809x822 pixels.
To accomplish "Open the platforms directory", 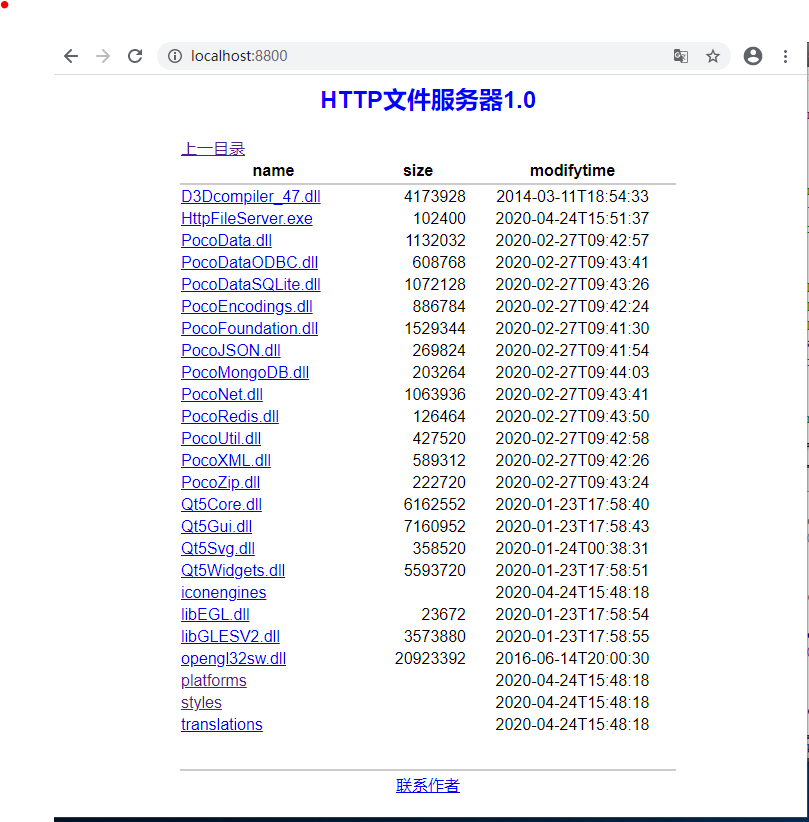I will click(213, 680).
